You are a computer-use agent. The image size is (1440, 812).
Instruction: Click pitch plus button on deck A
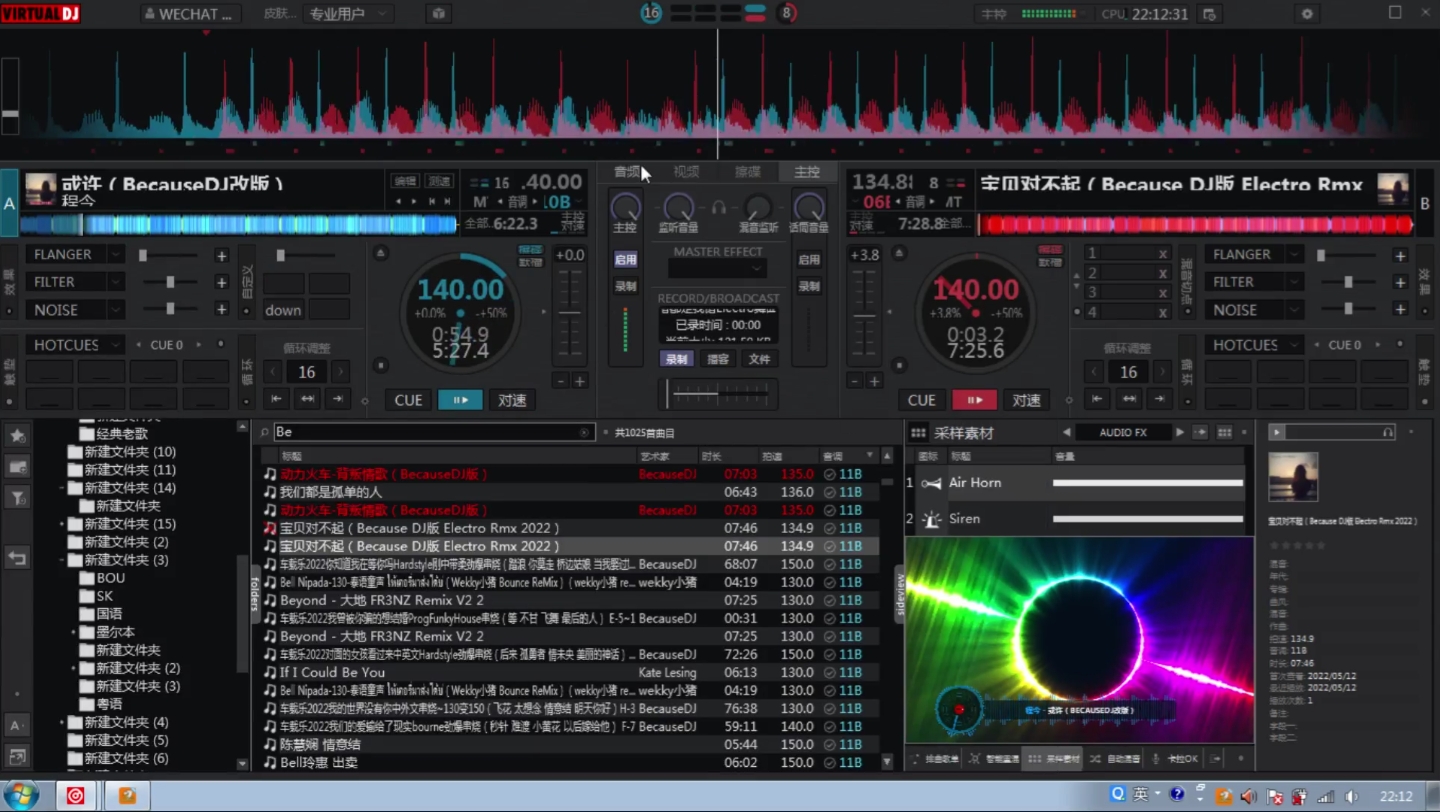(579, 381)
